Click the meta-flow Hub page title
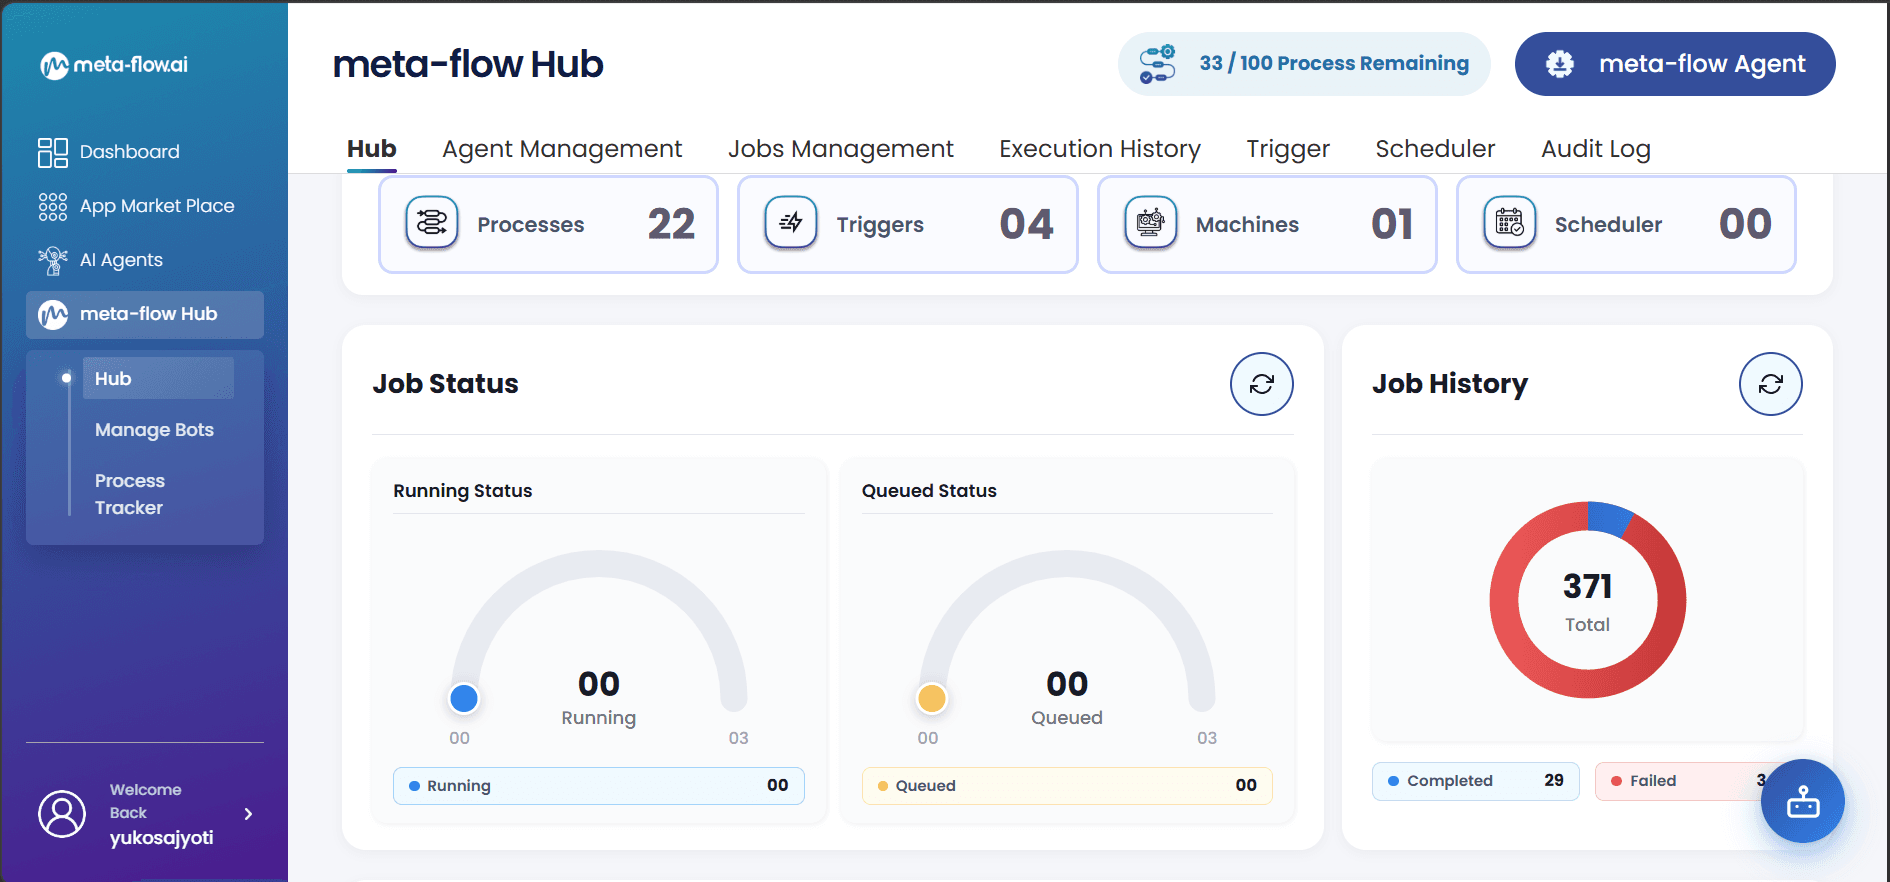The height and width of the screenshot is (882, 1890). [x=468, y=64]
